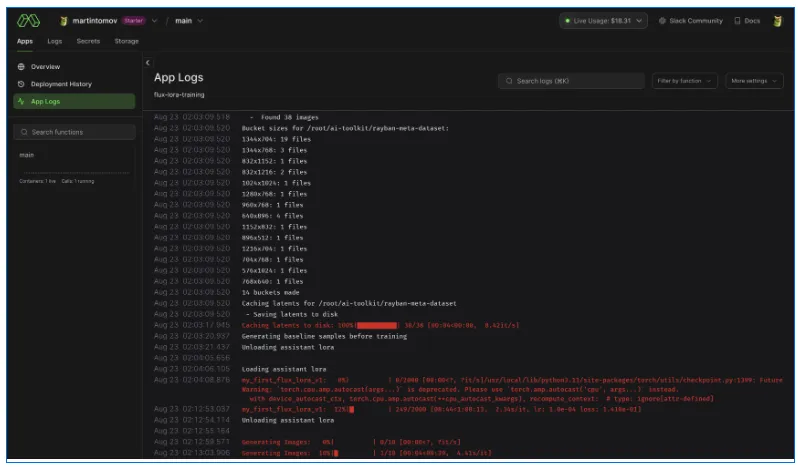The height and width of the screenshot is (467, 798).
Task: Click 'Generating baseline samples before training' log line
Action: click(x=324, y=336)
